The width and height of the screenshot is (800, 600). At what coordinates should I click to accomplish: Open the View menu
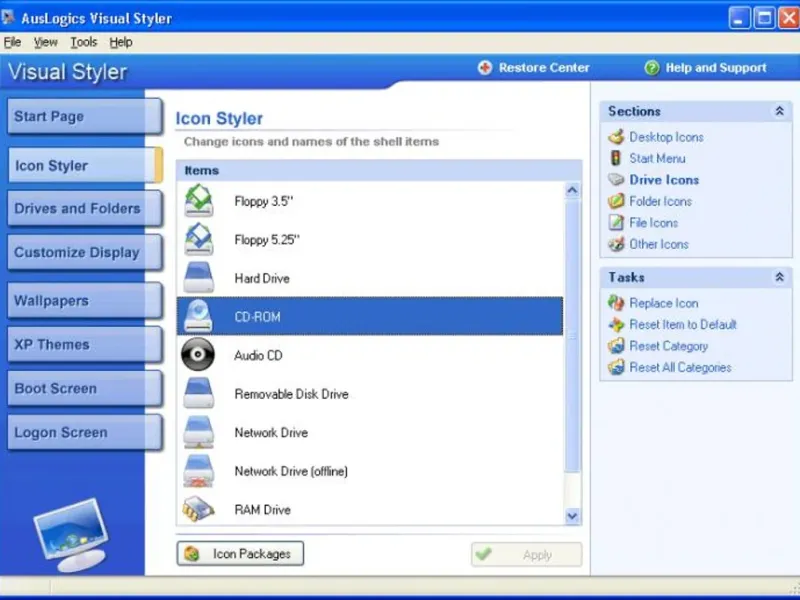click(45, 42)
